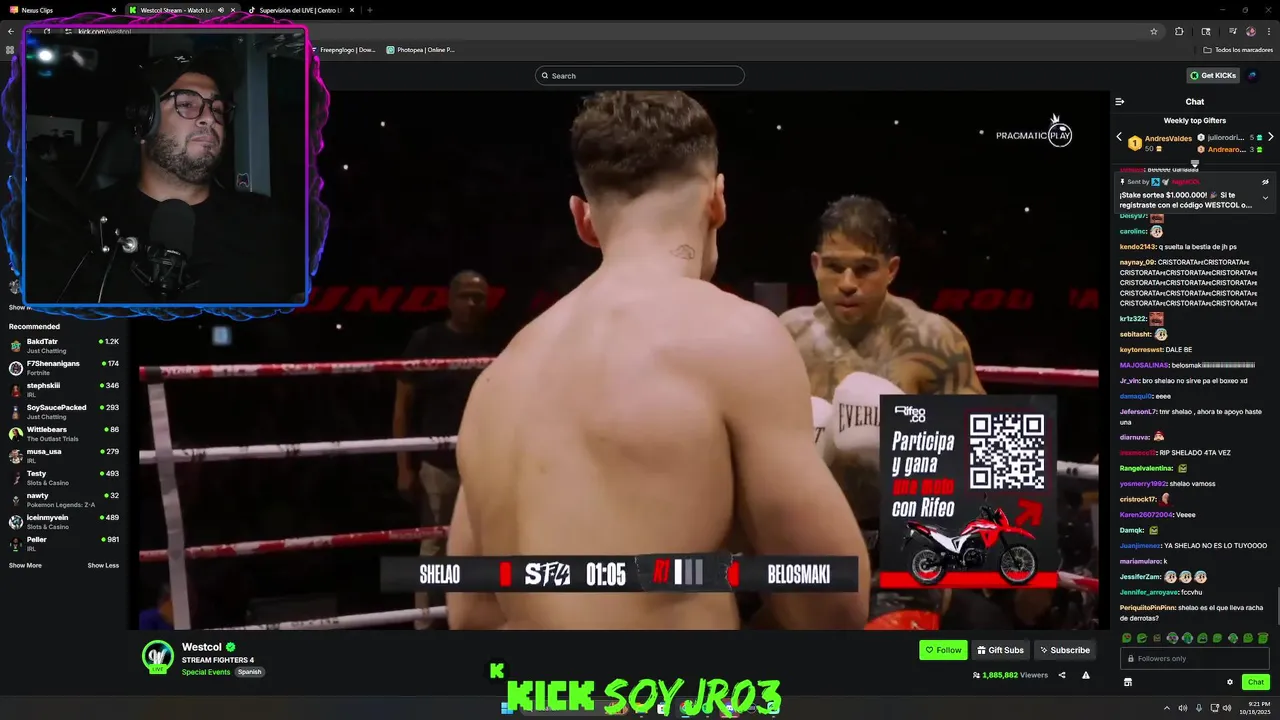Open chat settings gear
This screenshot has width=1280, height=720.
1230,682
